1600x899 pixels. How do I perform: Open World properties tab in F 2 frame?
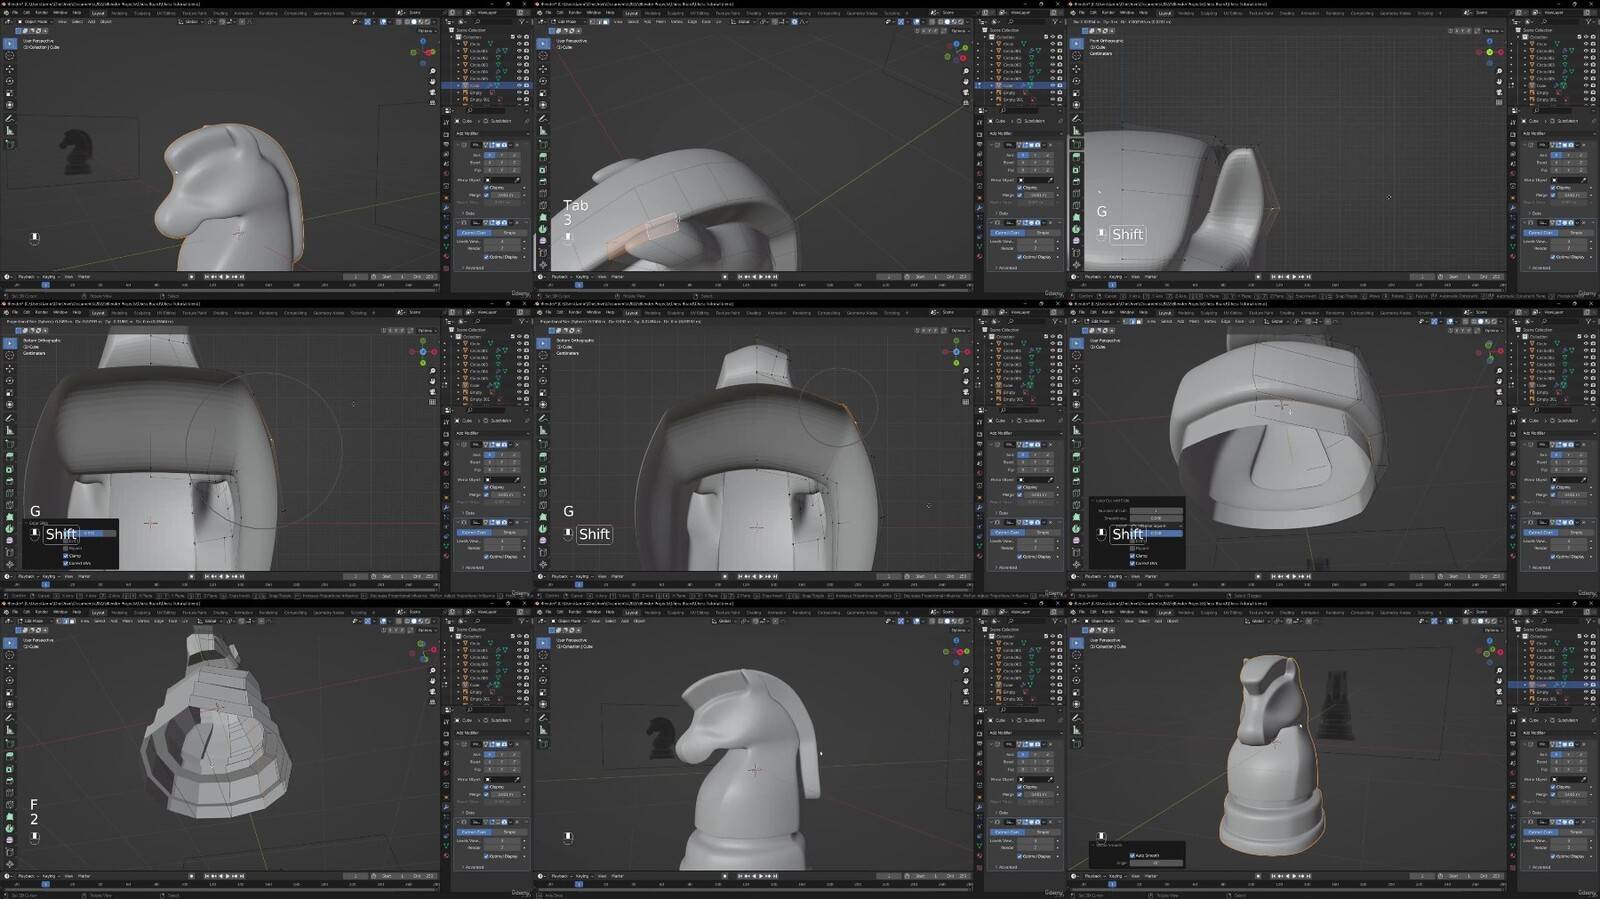coord(446,772)
